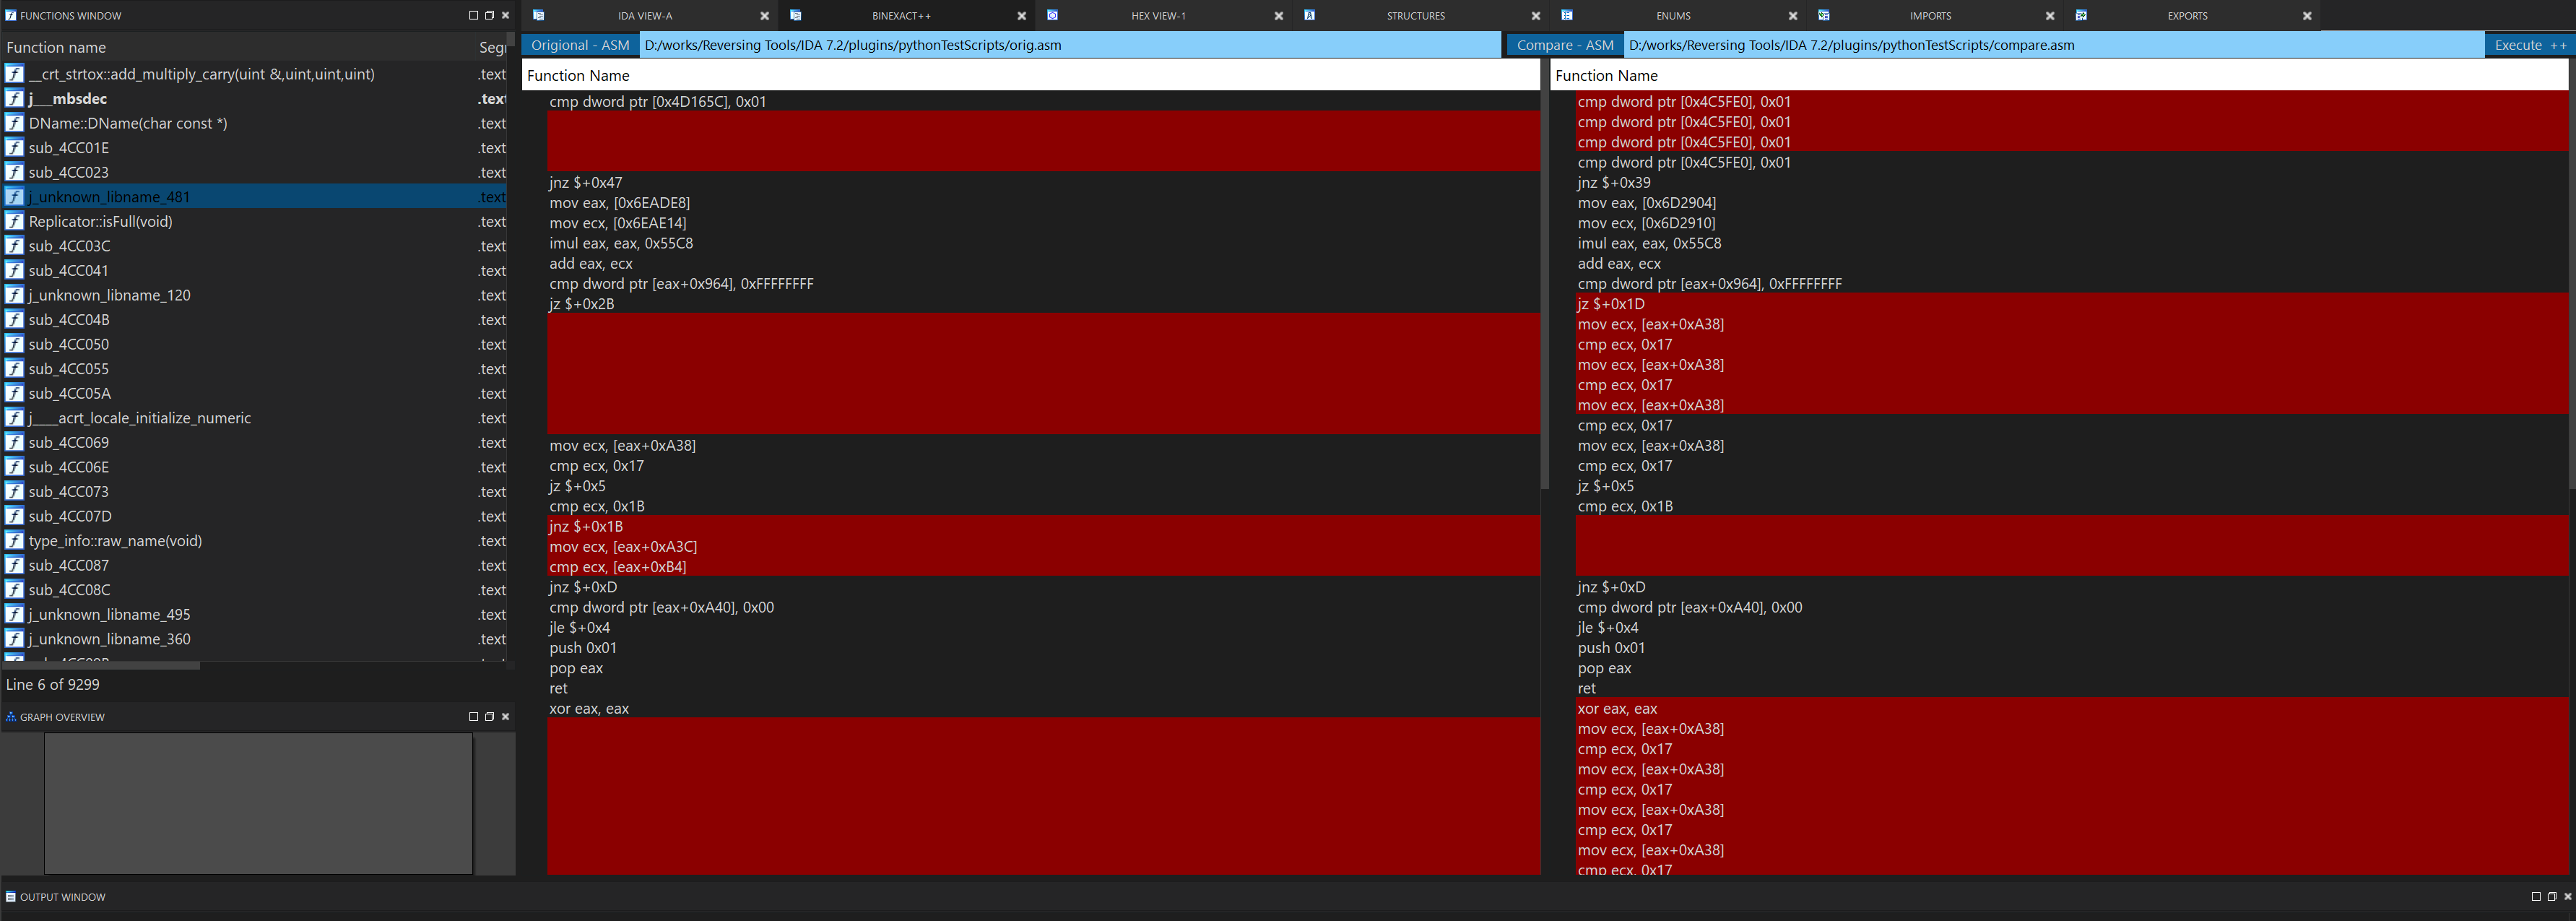The image size is (2576, 921).
Task: Click the Origional - ASM button
Action: 580,45
